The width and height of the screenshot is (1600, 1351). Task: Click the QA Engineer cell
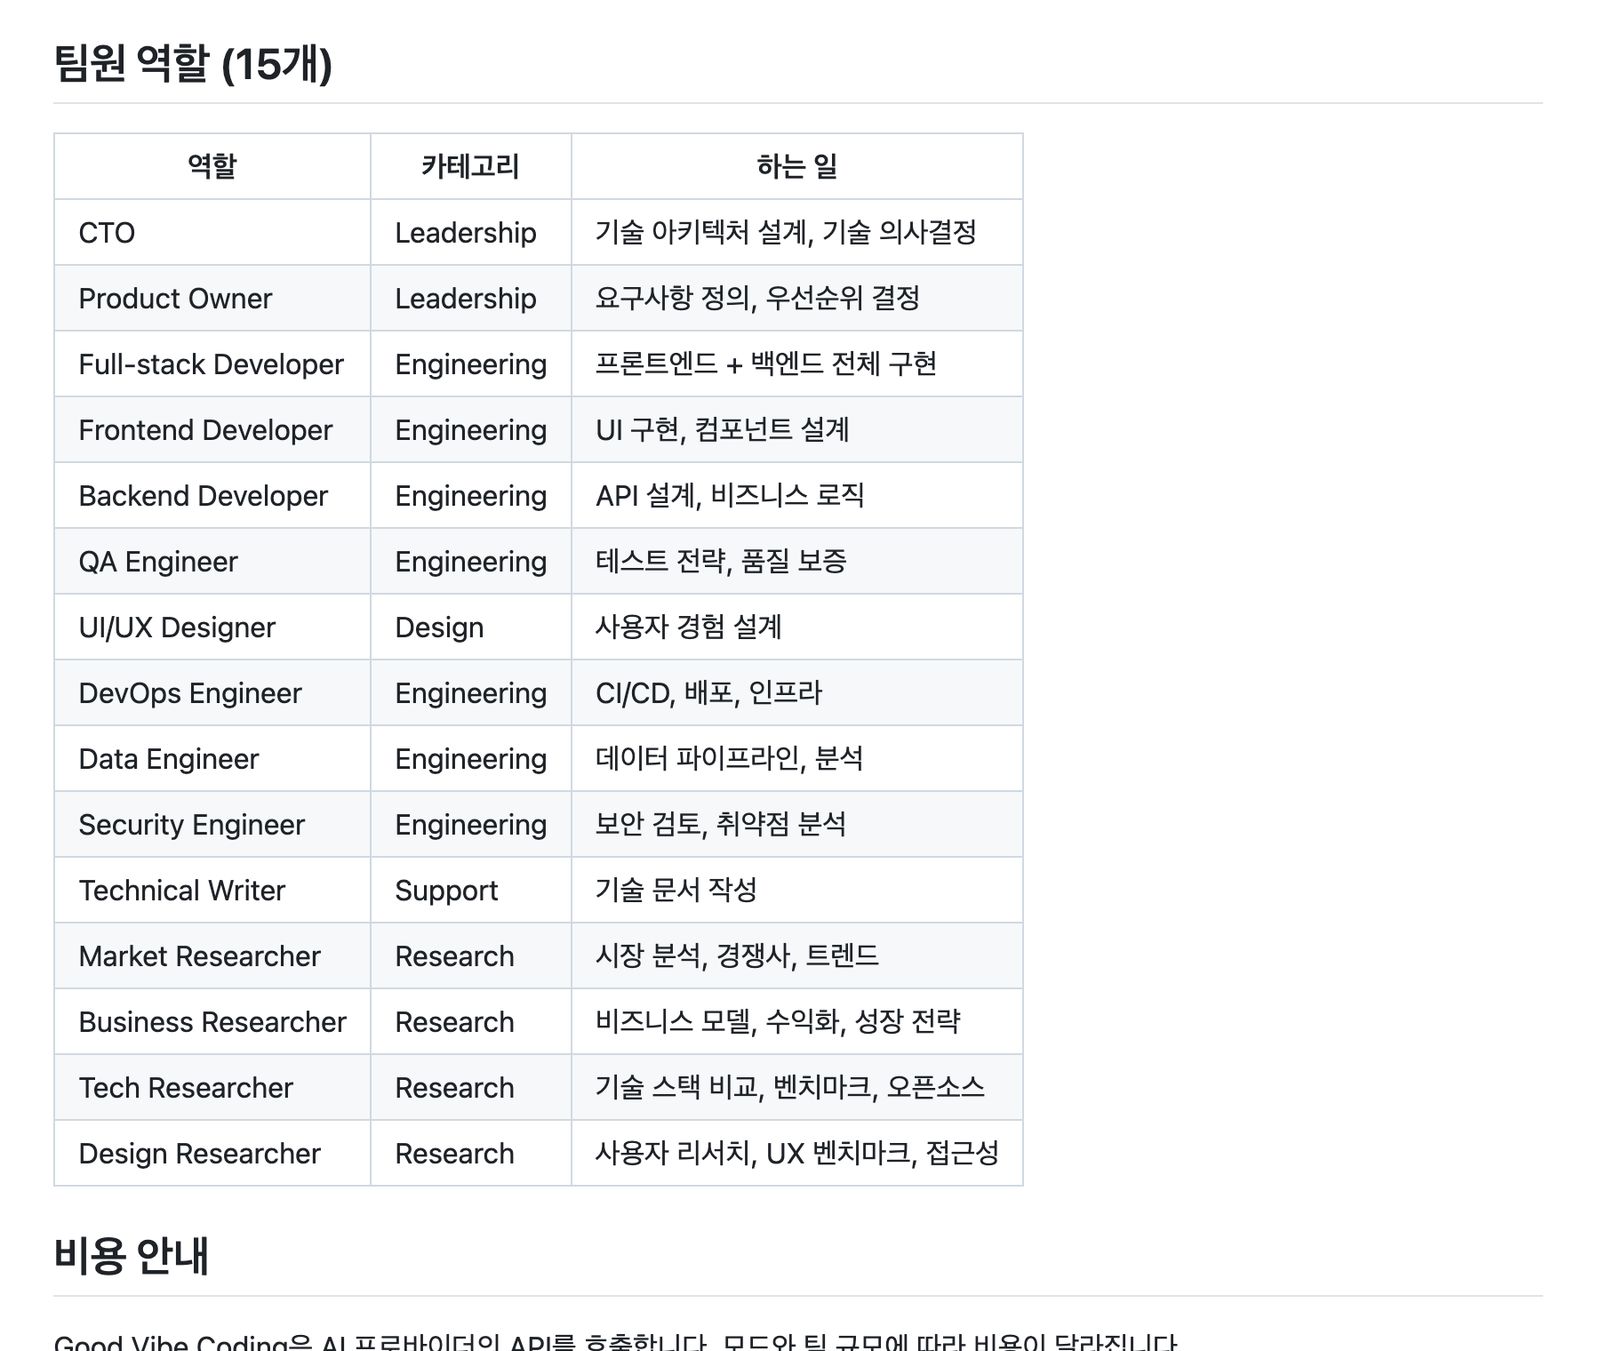click(212, 561)
